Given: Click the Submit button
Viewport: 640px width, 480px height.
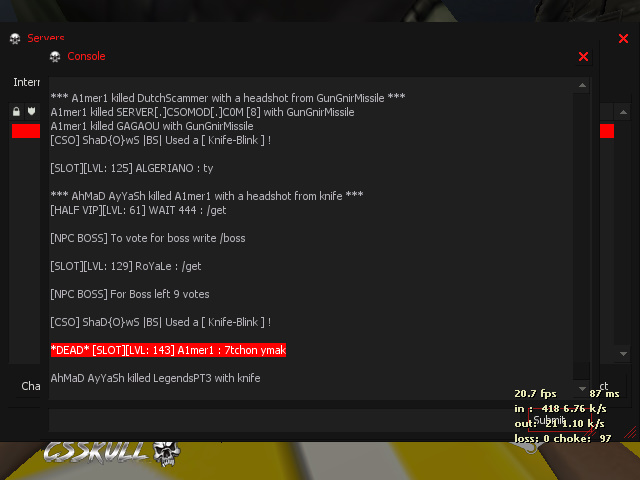Looking at the screenshot, I should tap(549, 420).
